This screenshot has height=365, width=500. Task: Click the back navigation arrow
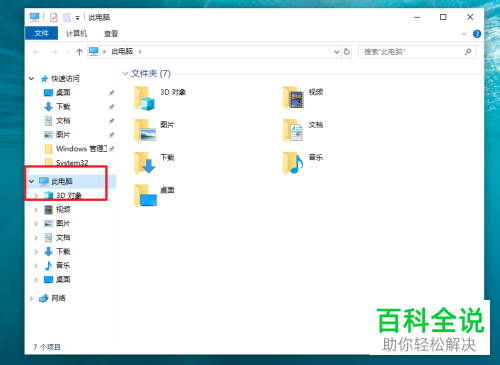tap(36, 52)
